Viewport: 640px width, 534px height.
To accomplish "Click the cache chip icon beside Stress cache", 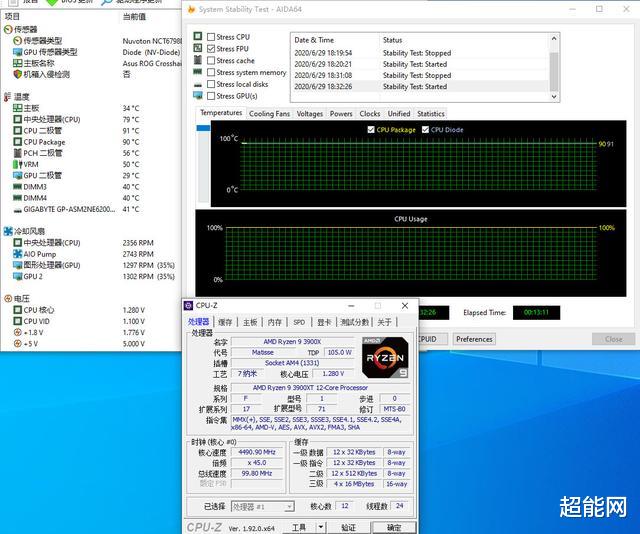I will [198, 60].
